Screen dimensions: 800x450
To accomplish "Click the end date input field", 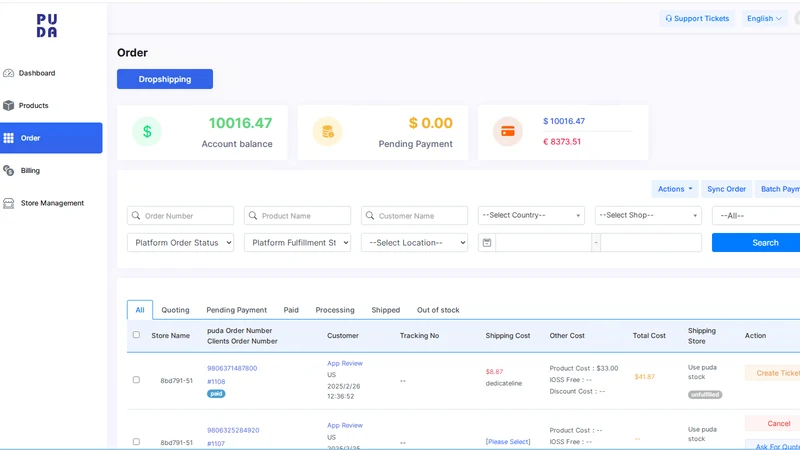I will [x=651, y=243].
